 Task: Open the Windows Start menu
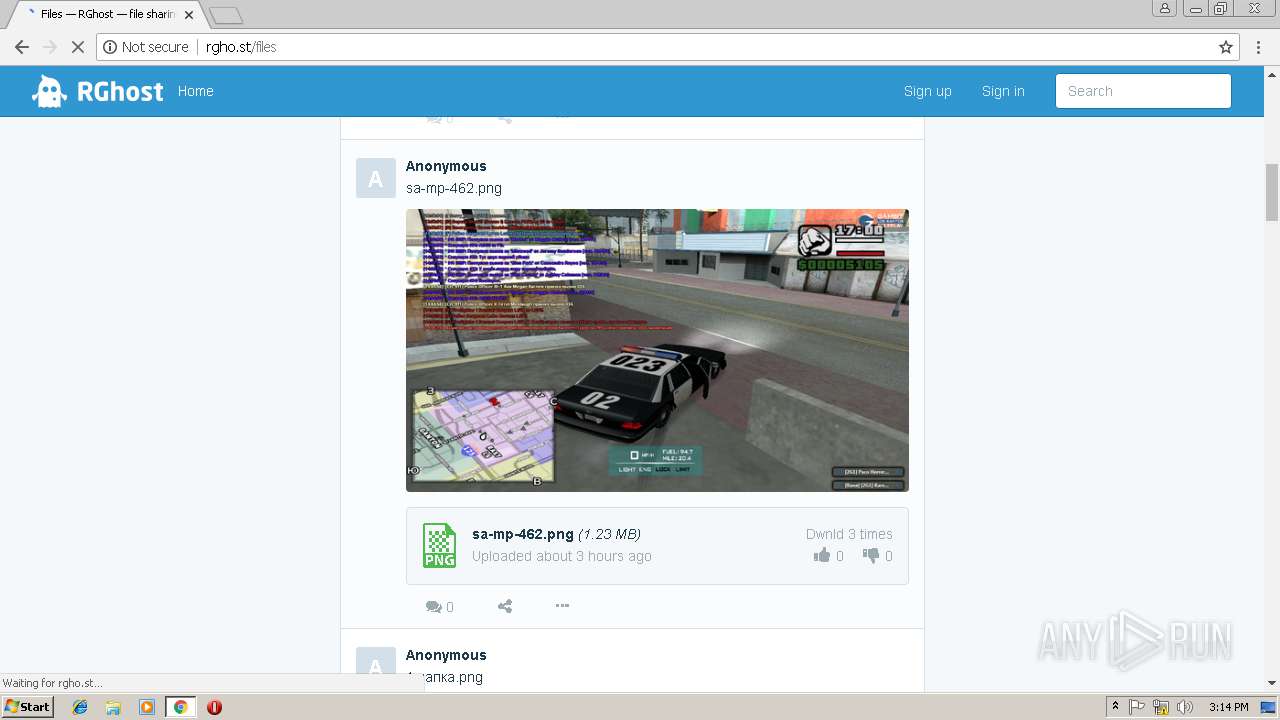pos(28,707)
